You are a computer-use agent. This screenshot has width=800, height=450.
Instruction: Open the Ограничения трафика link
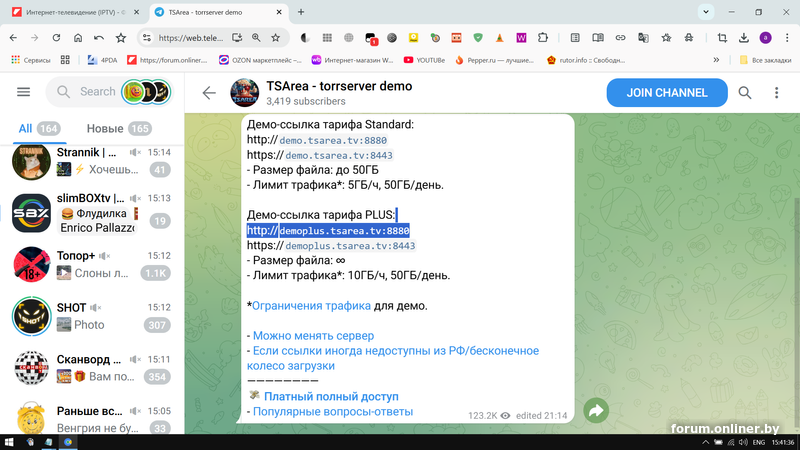(311, 306)
